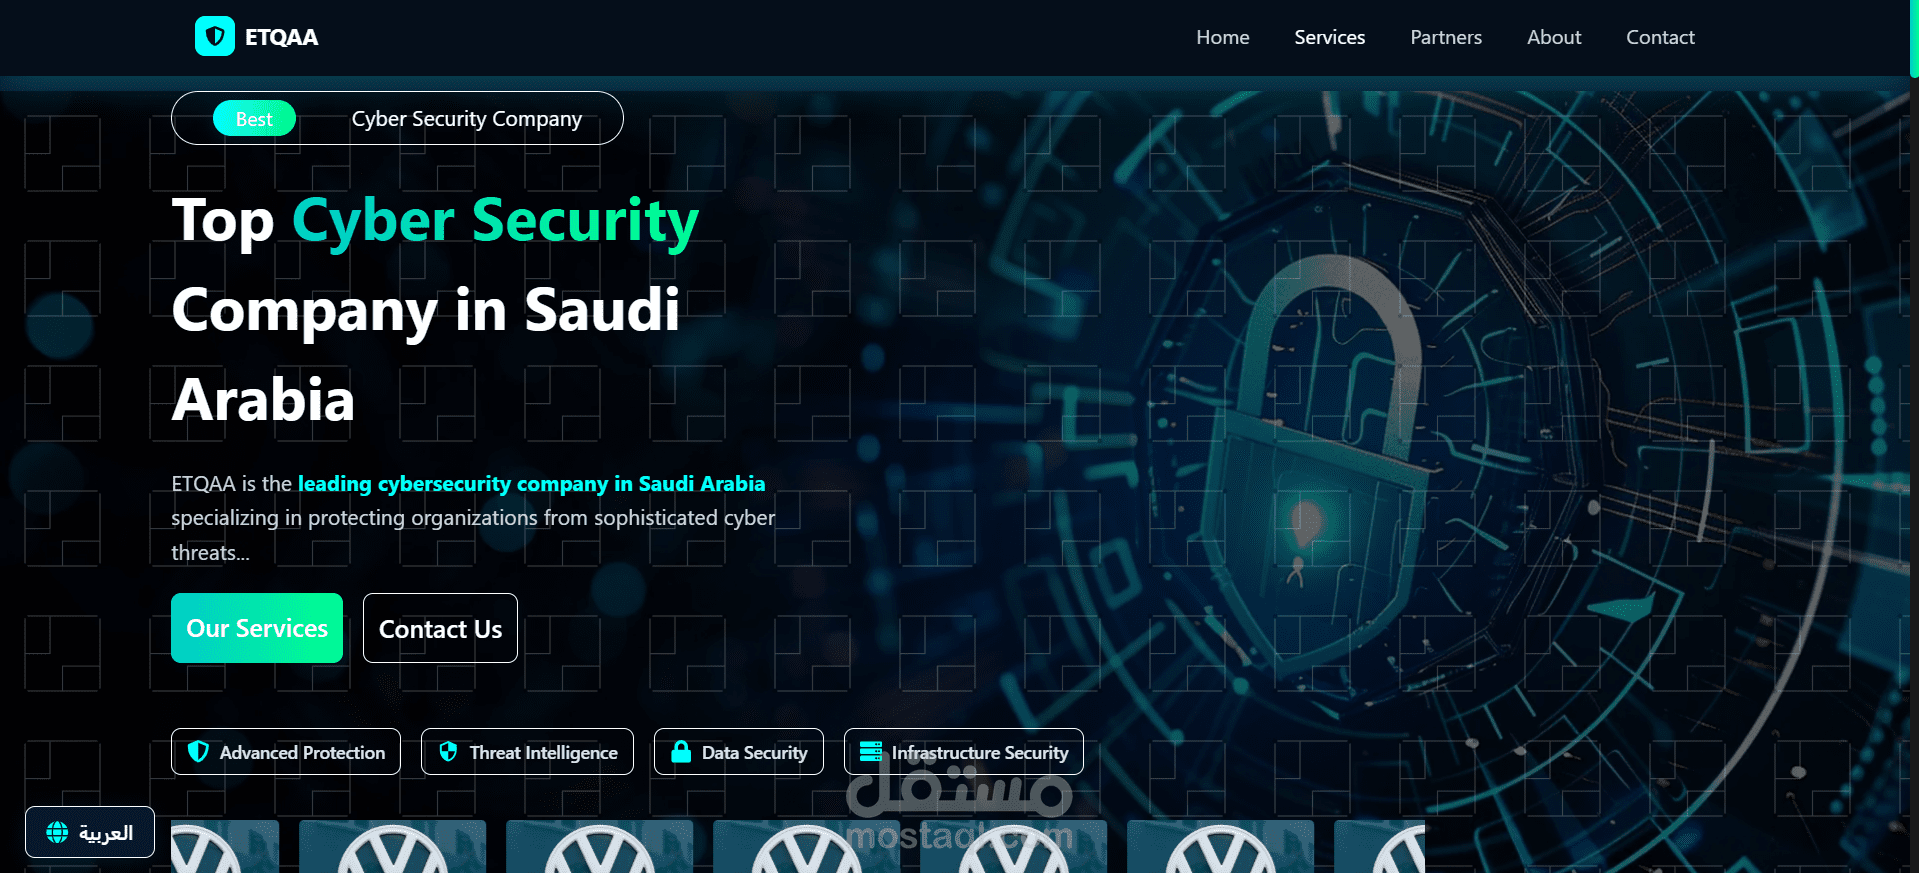Click the Advanced Protection shield icon

point(199,751)
